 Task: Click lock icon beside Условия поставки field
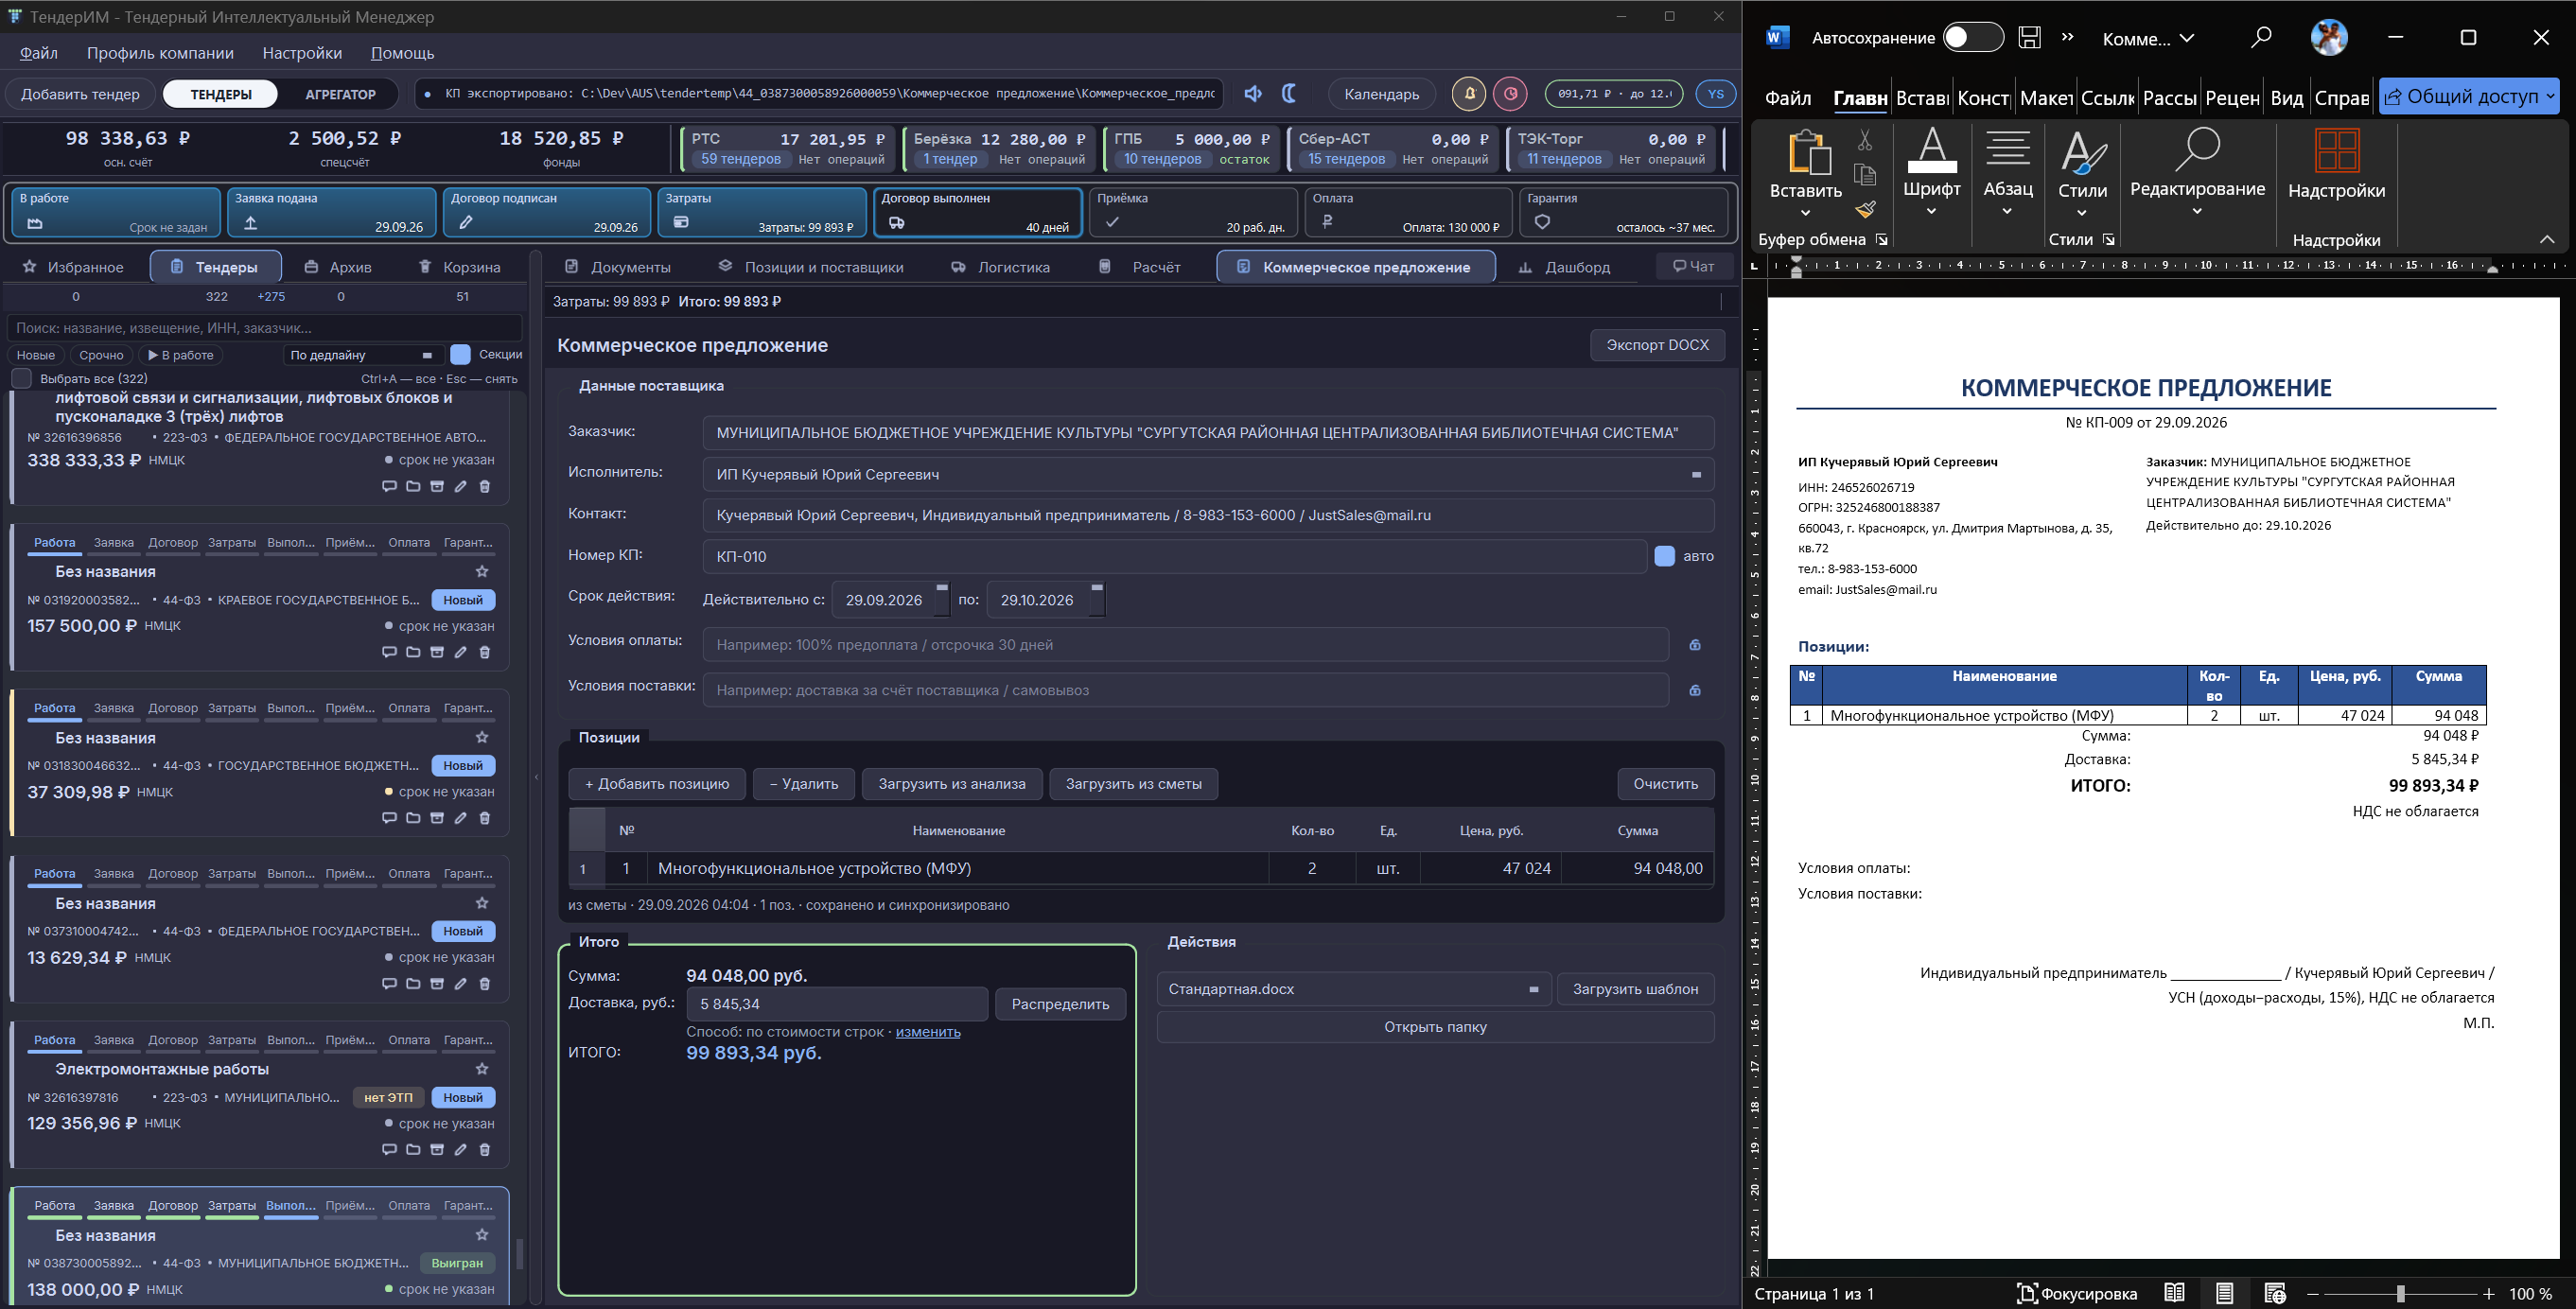click(x=1695, y=690)
